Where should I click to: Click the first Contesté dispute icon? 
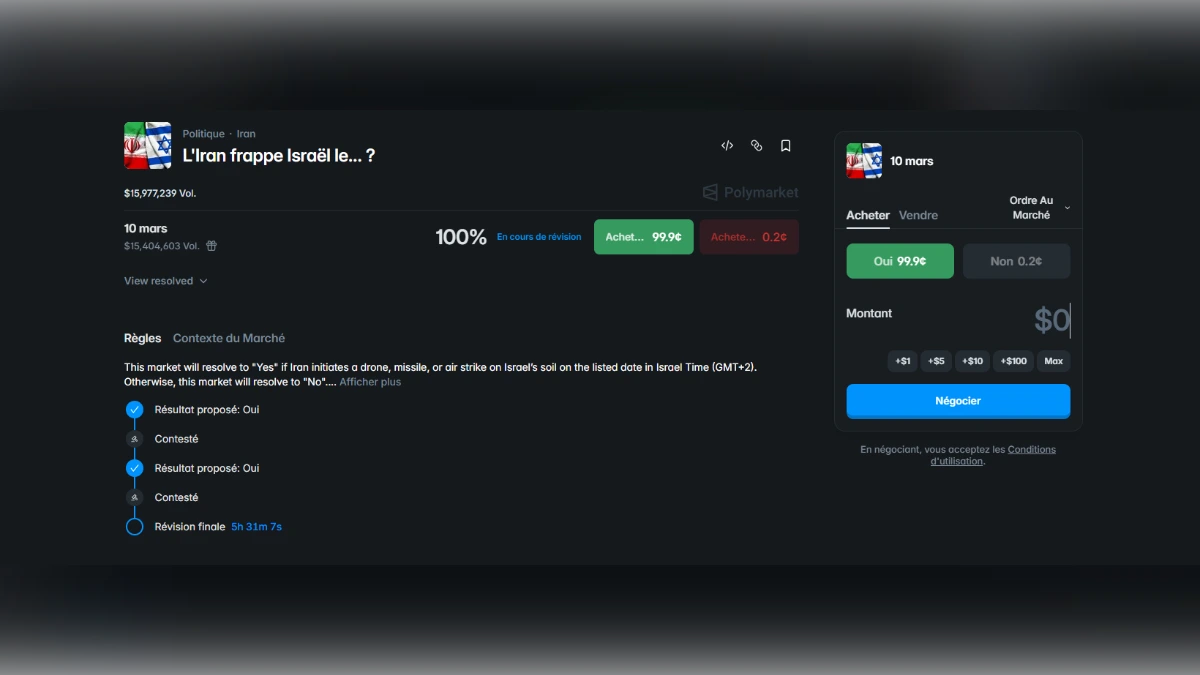pyautogui.click(x=135, y=439)
